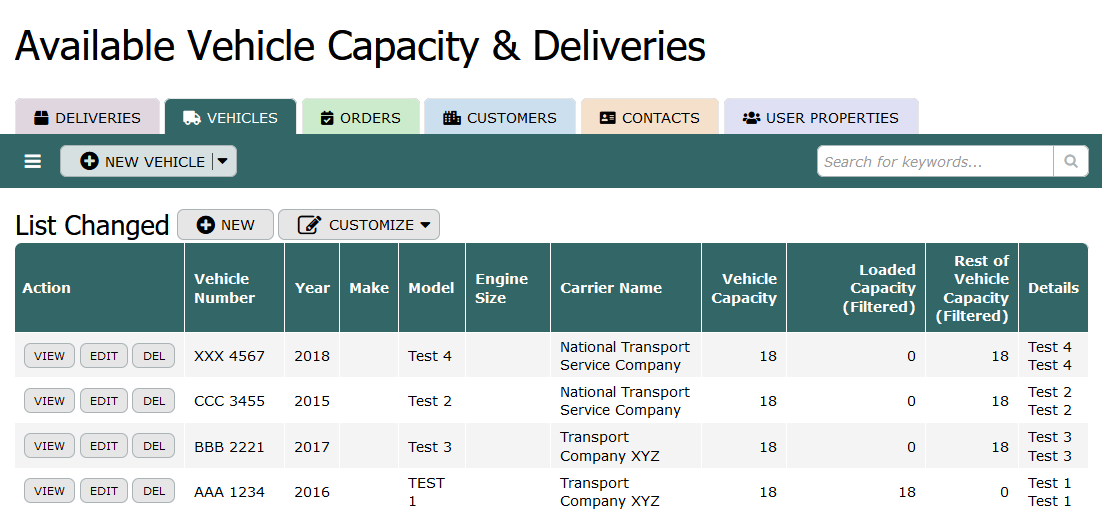The image size is (1102, 518).
Task: Open the hamburger menu icon
Action: point(33,161)
